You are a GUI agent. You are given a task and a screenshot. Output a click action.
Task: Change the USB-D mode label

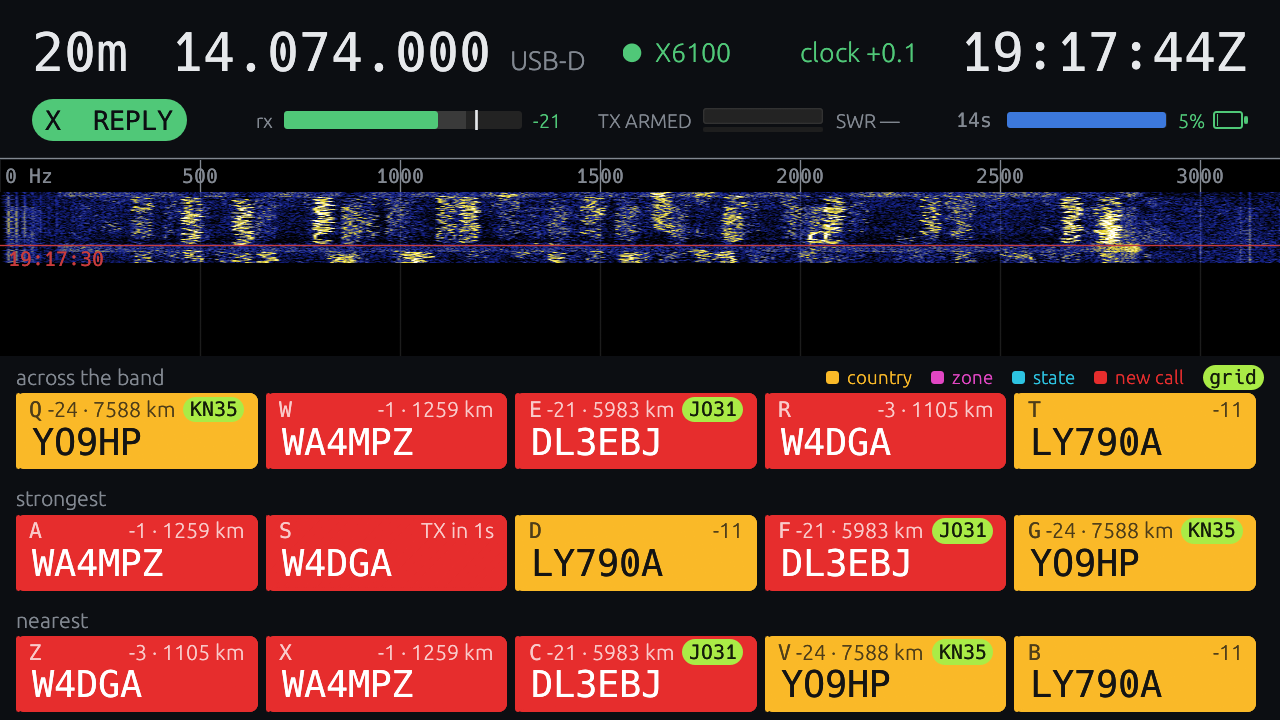[x=547, y=61]
